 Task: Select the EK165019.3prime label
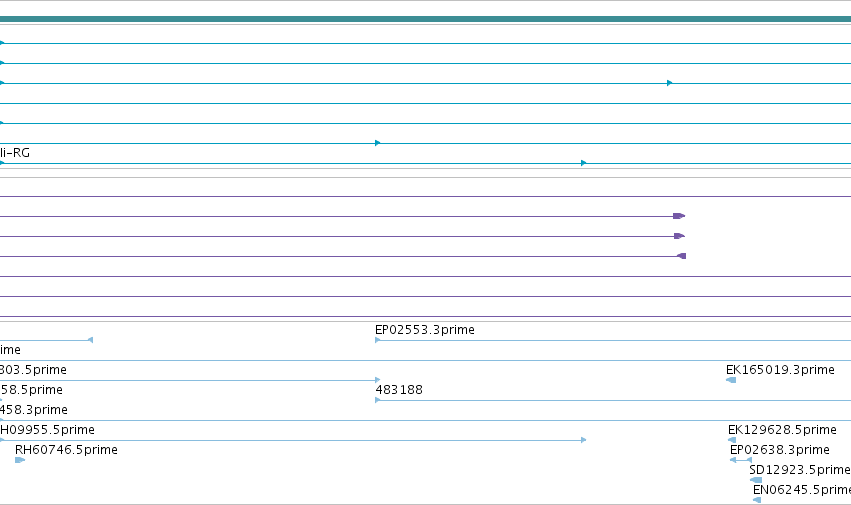click(780, 370)
